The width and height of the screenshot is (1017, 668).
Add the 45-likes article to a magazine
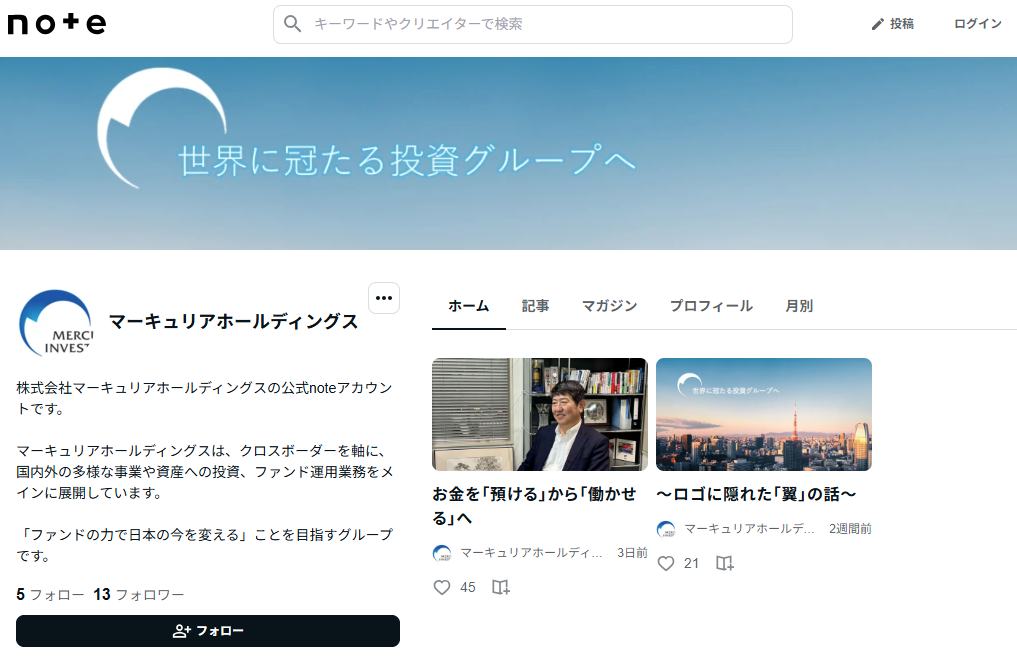point(501,588)
